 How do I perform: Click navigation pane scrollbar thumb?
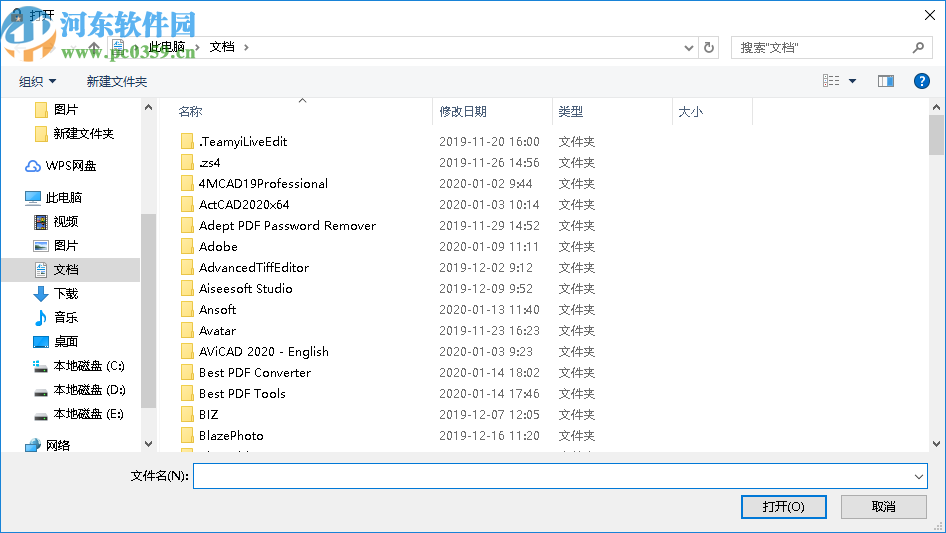[x=148, y=311]
